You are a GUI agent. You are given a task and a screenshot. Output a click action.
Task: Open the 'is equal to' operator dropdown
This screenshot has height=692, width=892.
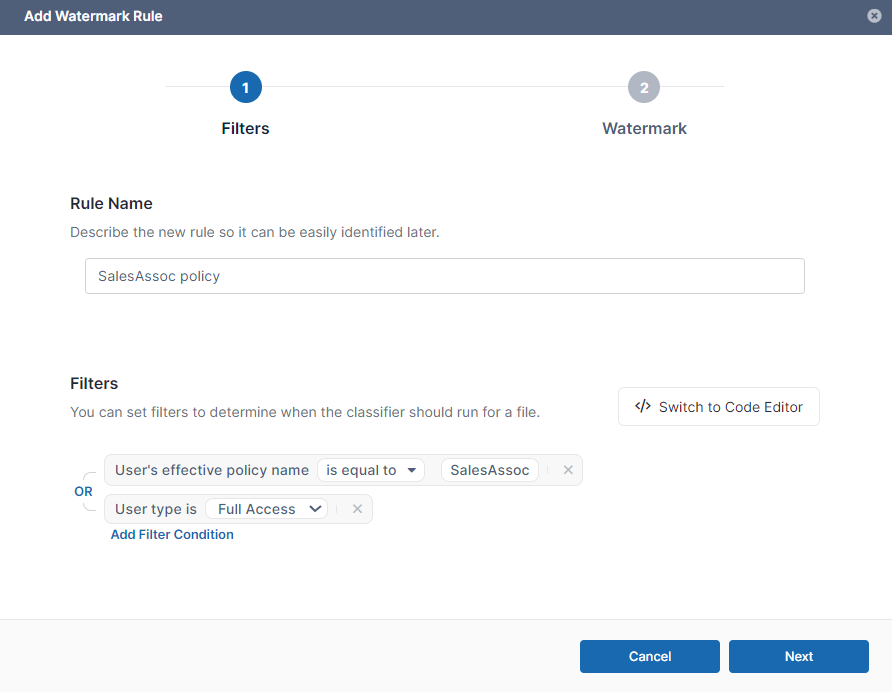point(371,470)
